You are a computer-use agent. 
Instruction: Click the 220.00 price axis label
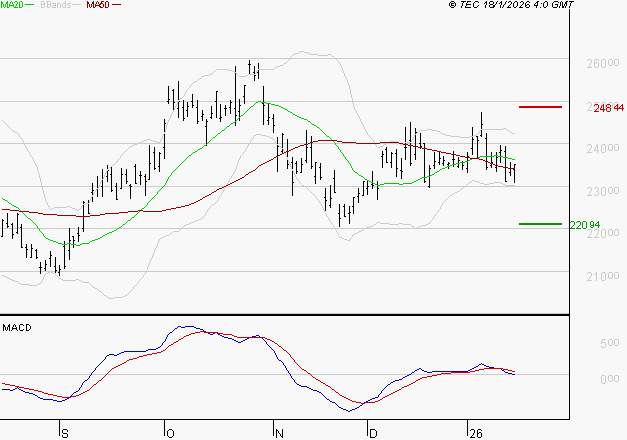pyautogui.click(x=603, y=233)
